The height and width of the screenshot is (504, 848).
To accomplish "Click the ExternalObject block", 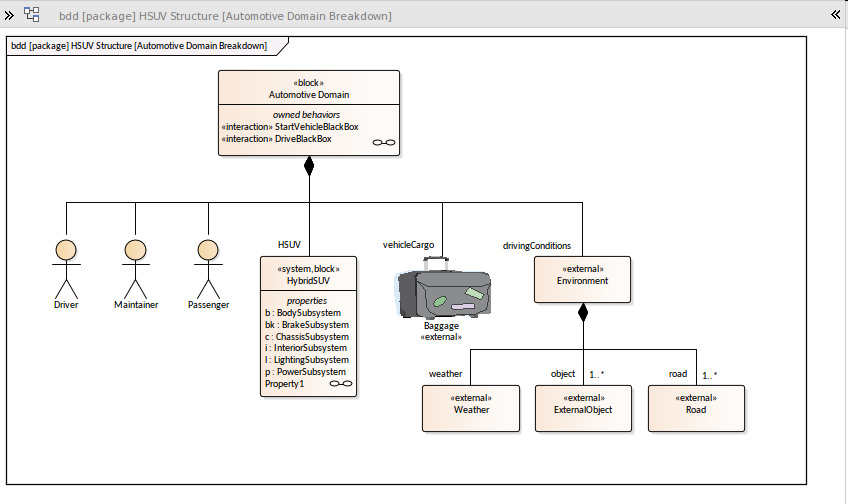I will [x=583, y=408].
